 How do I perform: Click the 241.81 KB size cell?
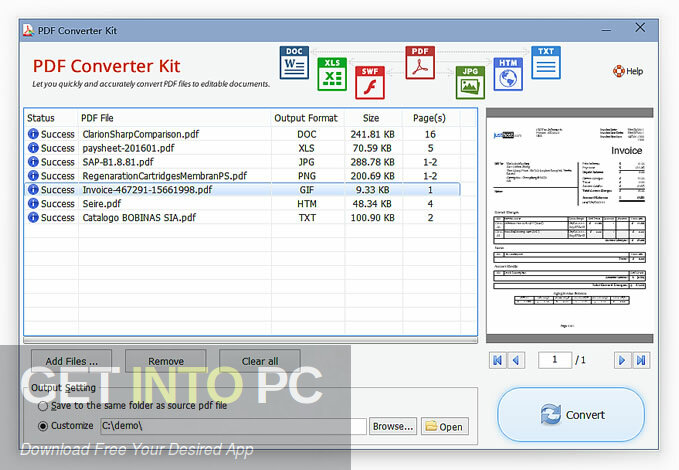coord(372,134)
